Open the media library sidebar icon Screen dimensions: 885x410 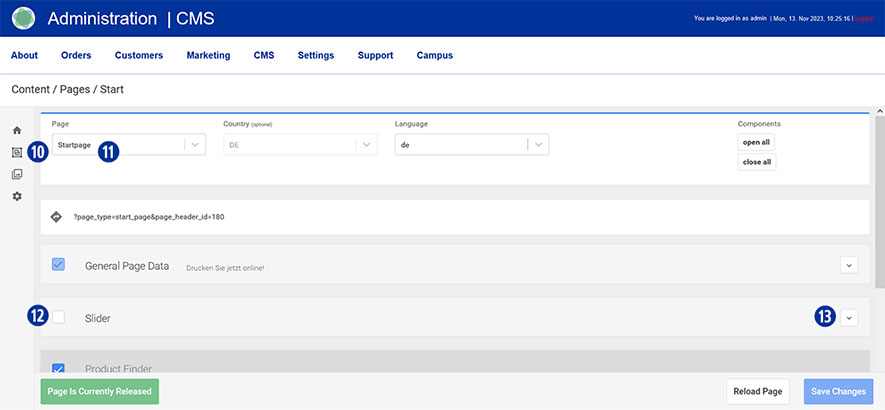pos(16,174)
